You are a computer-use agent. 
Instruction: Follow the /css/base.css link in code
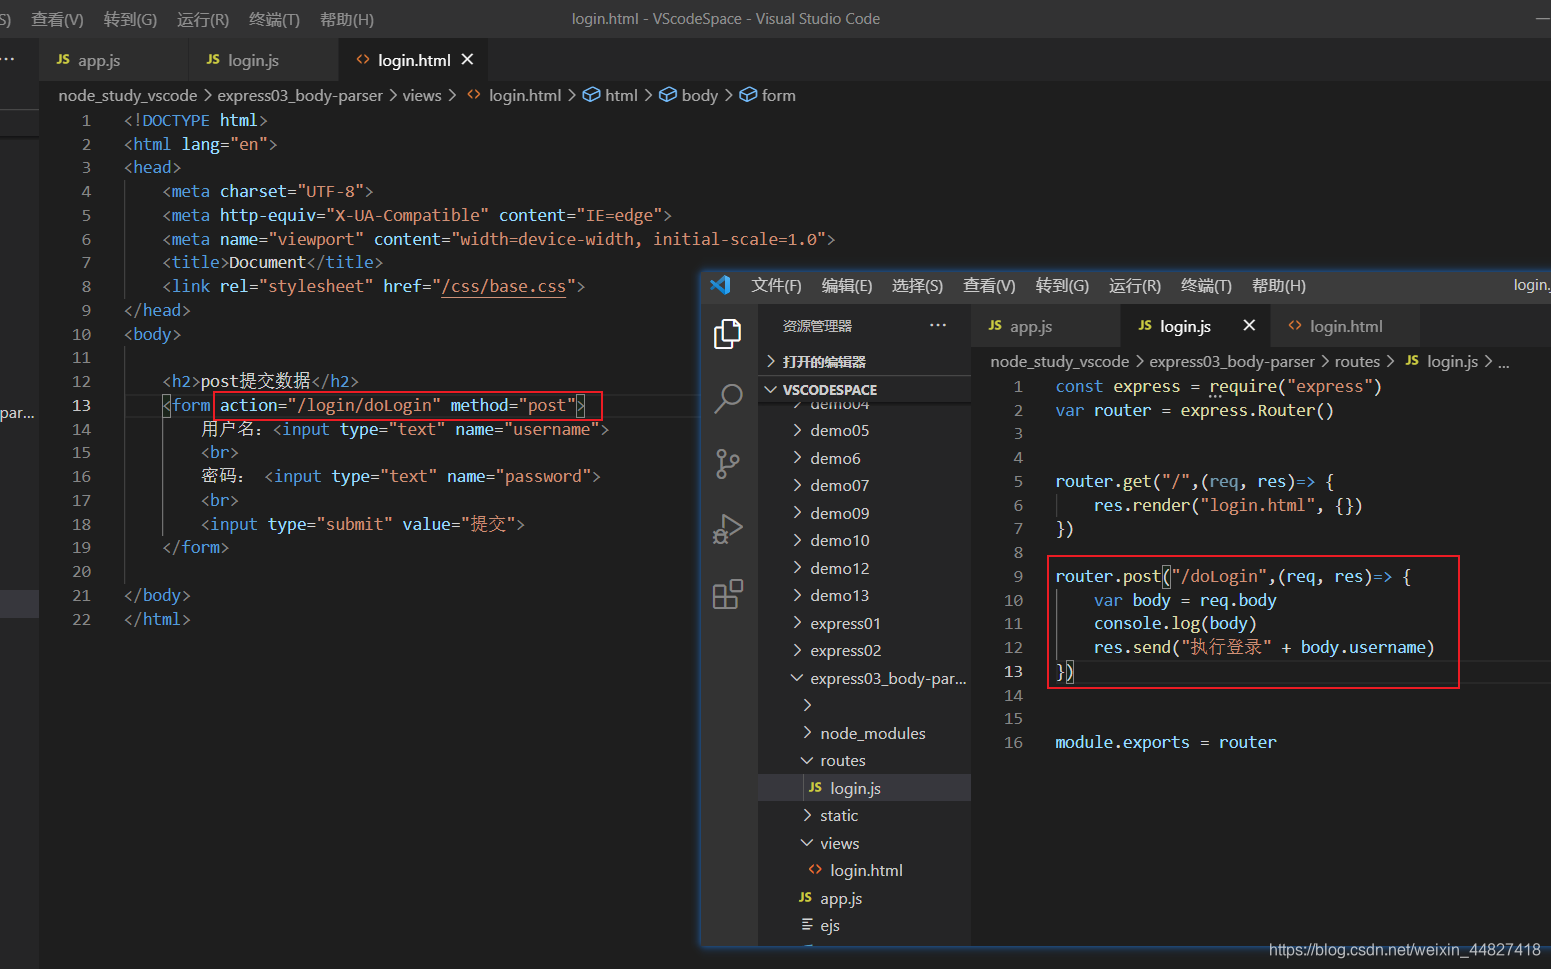(504, 286)
